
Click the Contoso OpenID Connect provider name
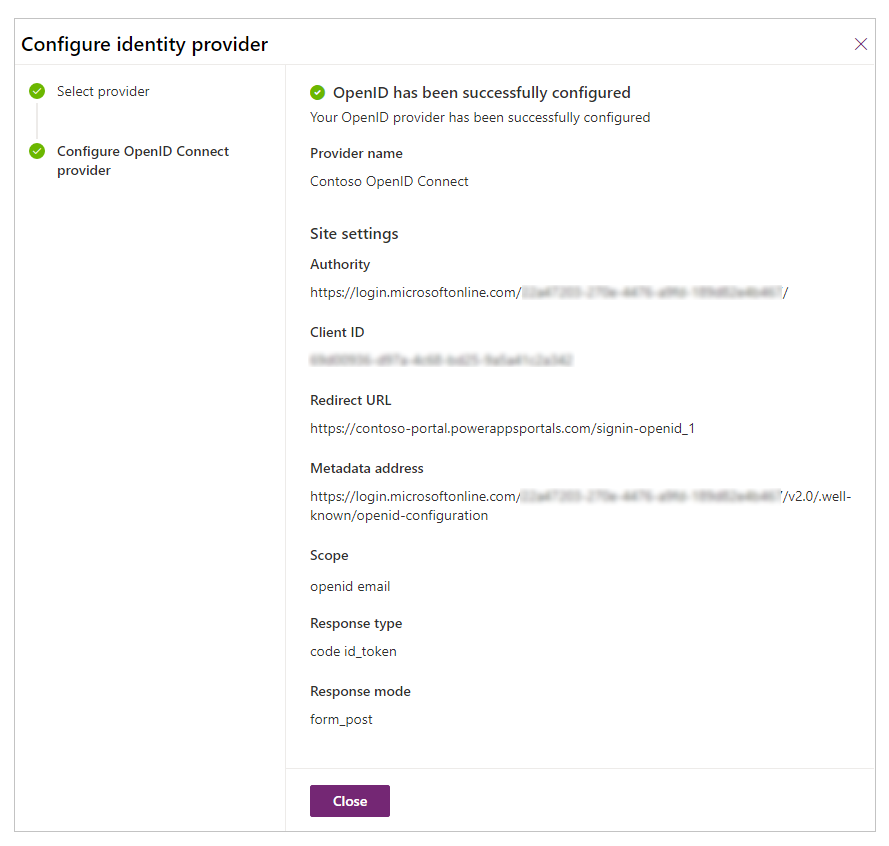(x=389, y=182)
